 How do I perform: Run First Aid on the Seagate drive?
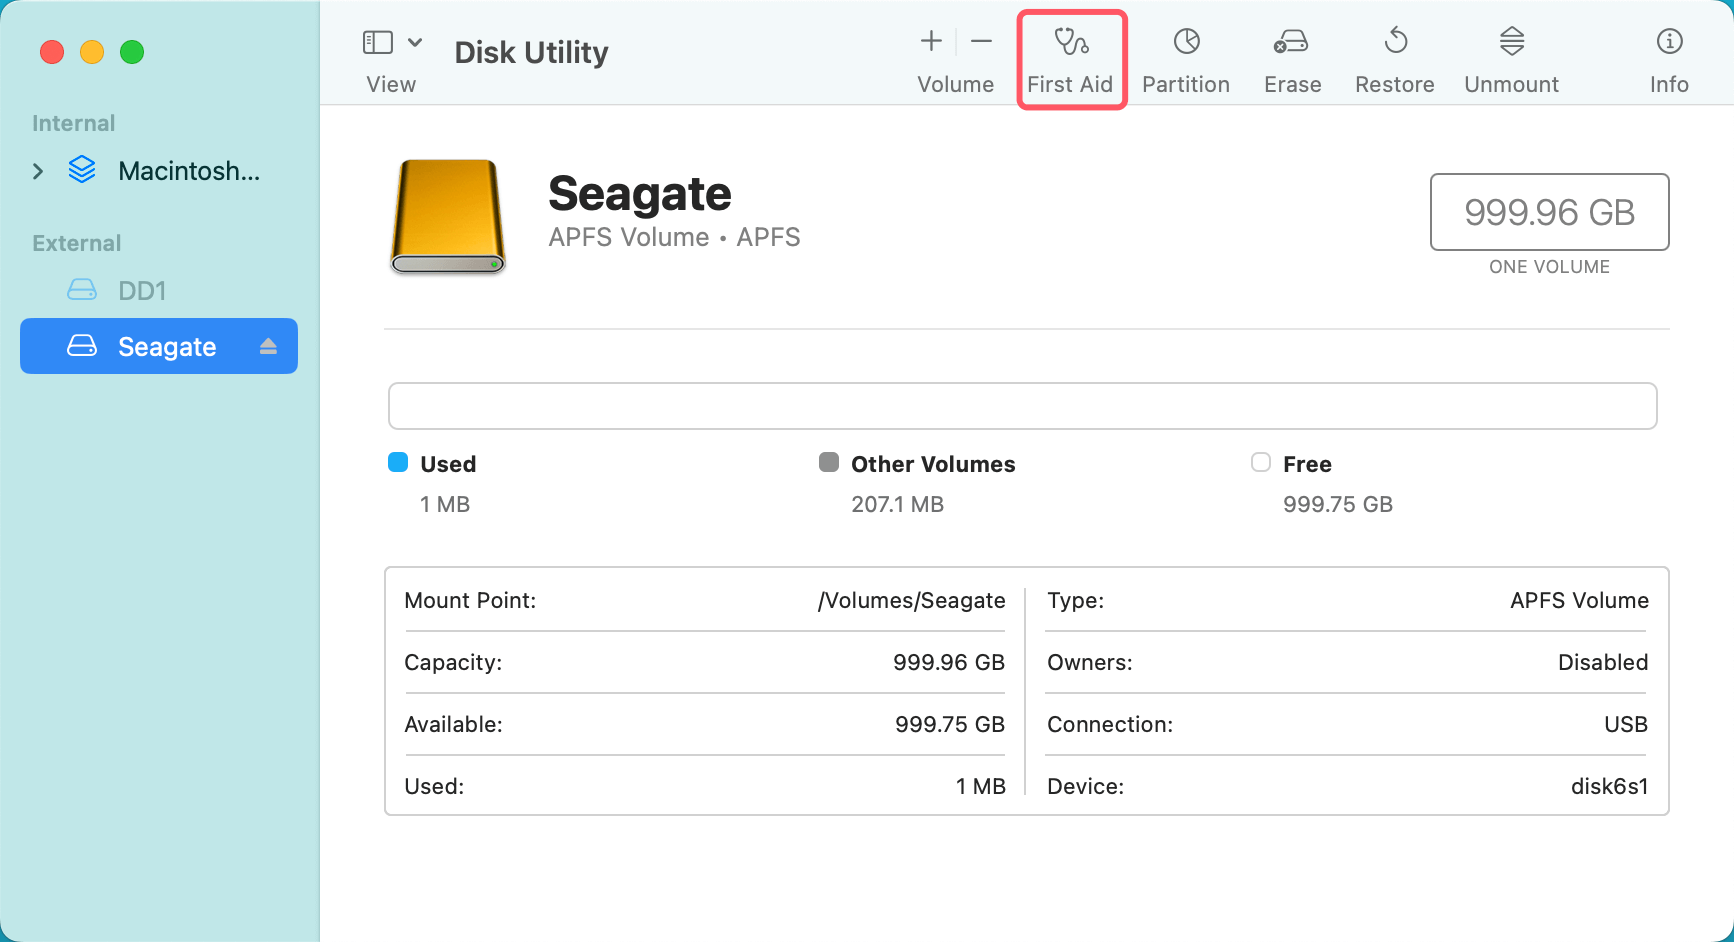pyautogui.click(x=1071, y=58)
